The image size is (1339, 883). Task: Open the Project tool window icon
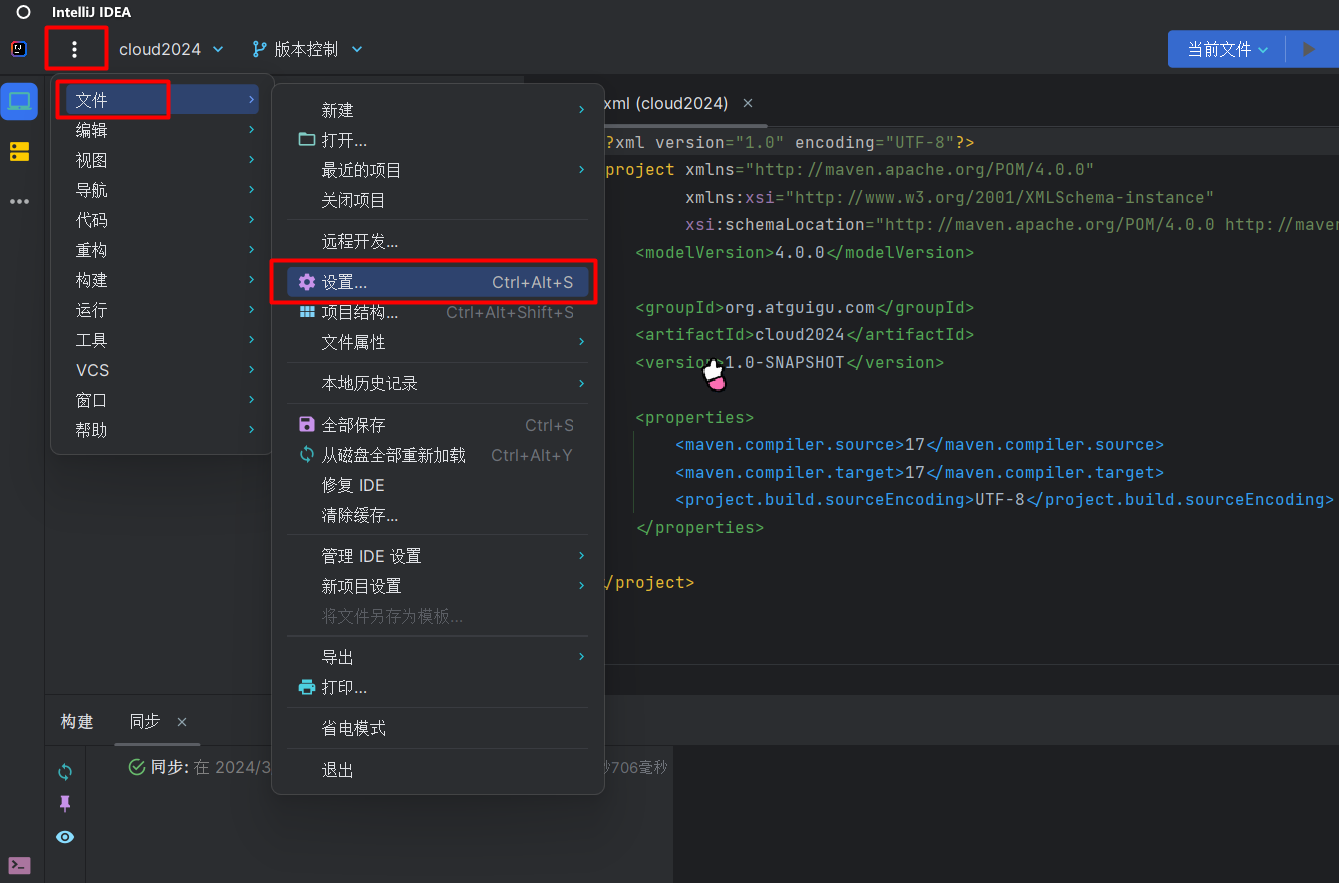click(19, 101)
